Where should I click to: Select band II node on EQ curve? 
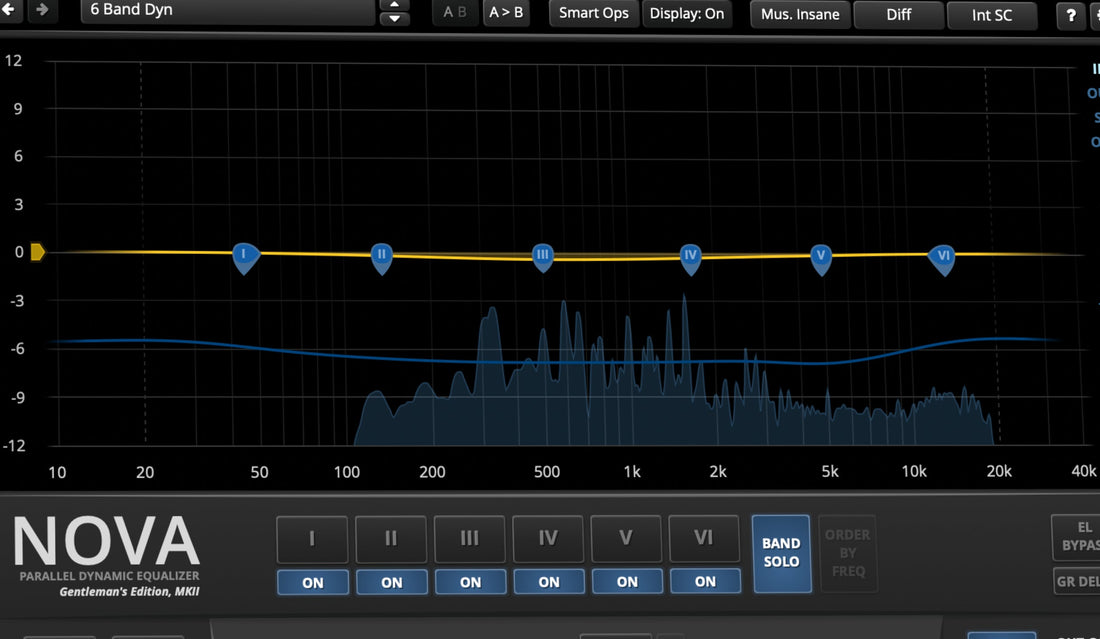coord(382,258)
